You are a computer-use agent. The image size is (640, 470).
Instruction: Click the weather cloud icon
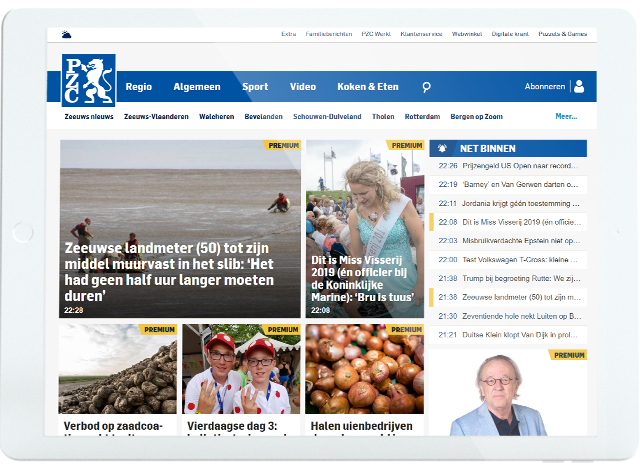66,34
